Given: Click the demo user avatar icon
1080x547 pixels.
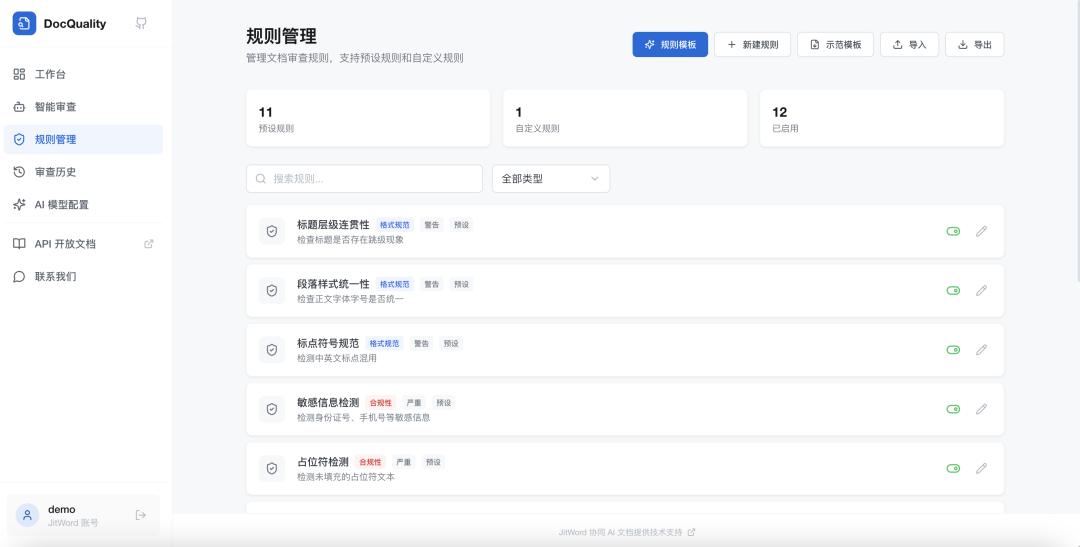Looking at the screenshot, I should point(28,515).
